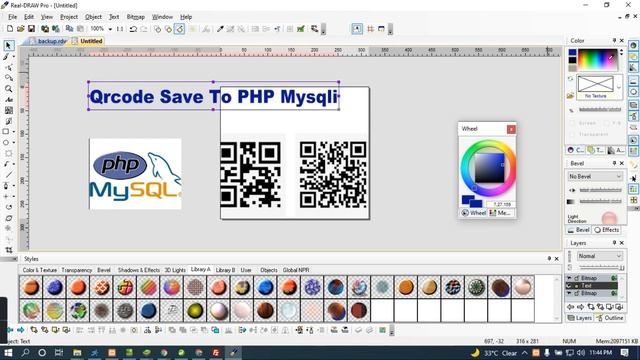Open the Bitmap menu
Image resolution: width=640 pixels, height=360 pixels.
click(136, 17)
